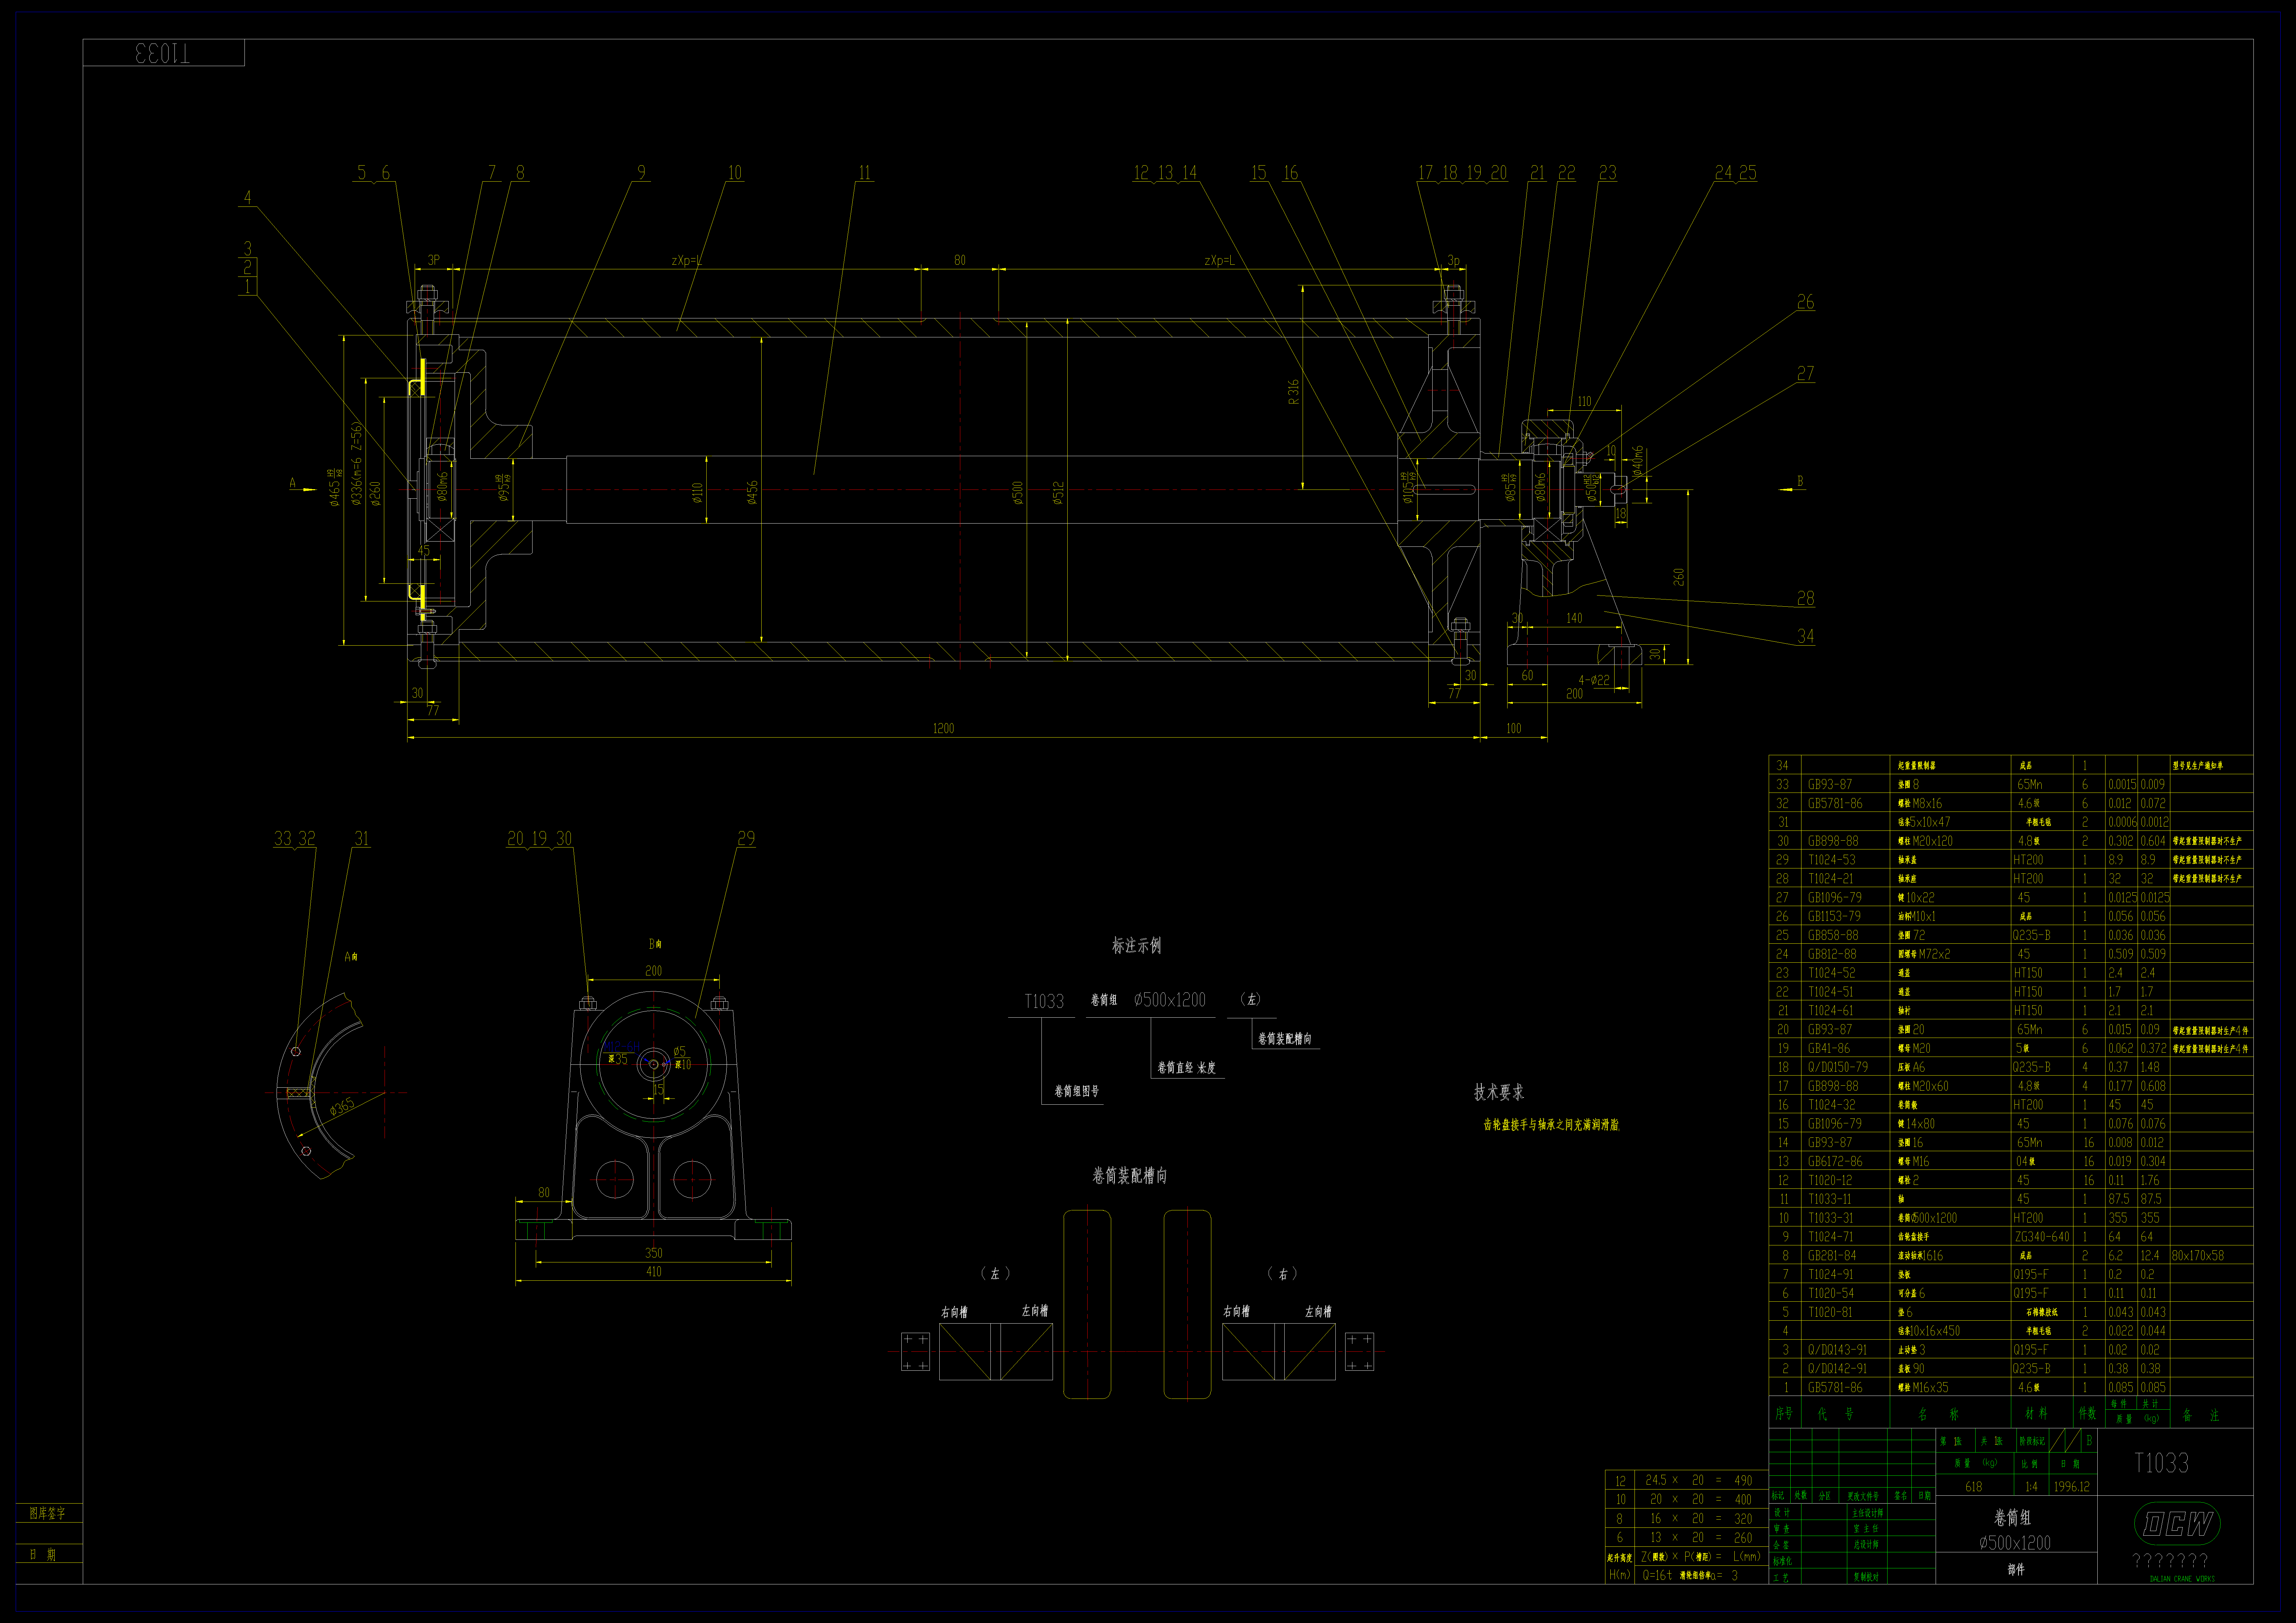Select the "GB812-88" code cell

click(1832, 954)
